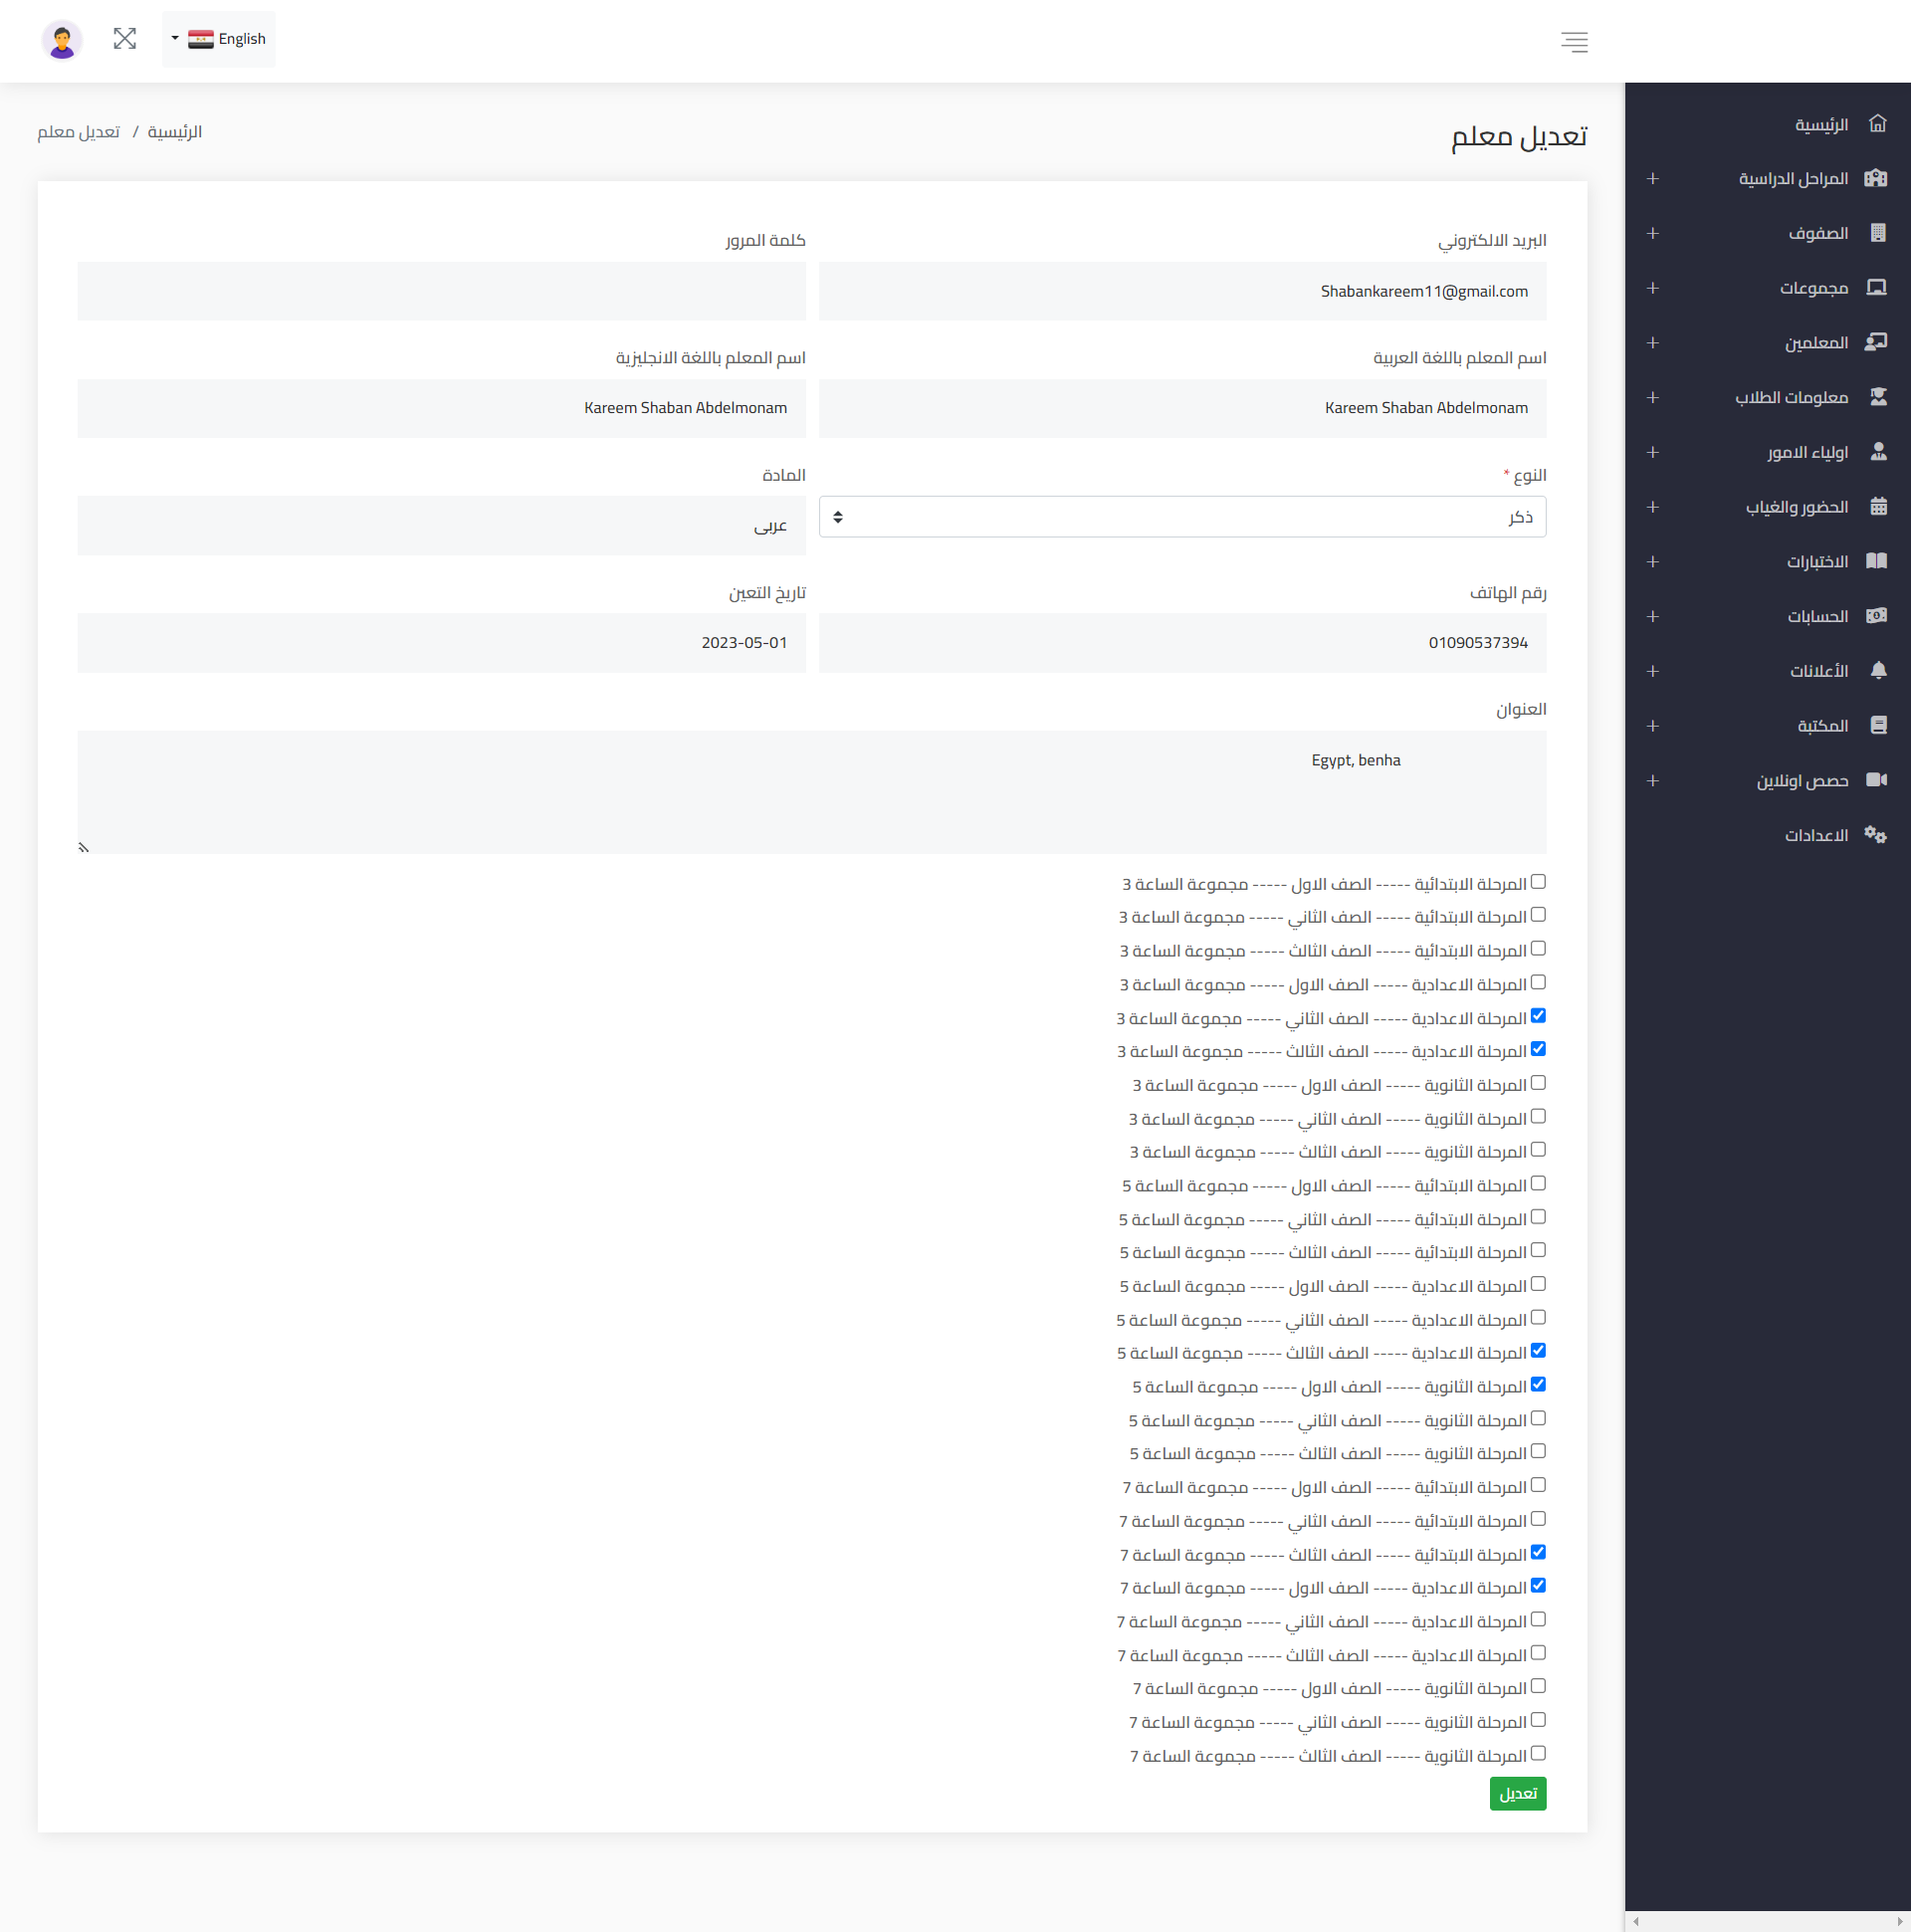The image size is (1911, 1932).
Task: Click the sidebar horizontal scrollbar
Action: pyautogui.click(x=1767, y=1921)
